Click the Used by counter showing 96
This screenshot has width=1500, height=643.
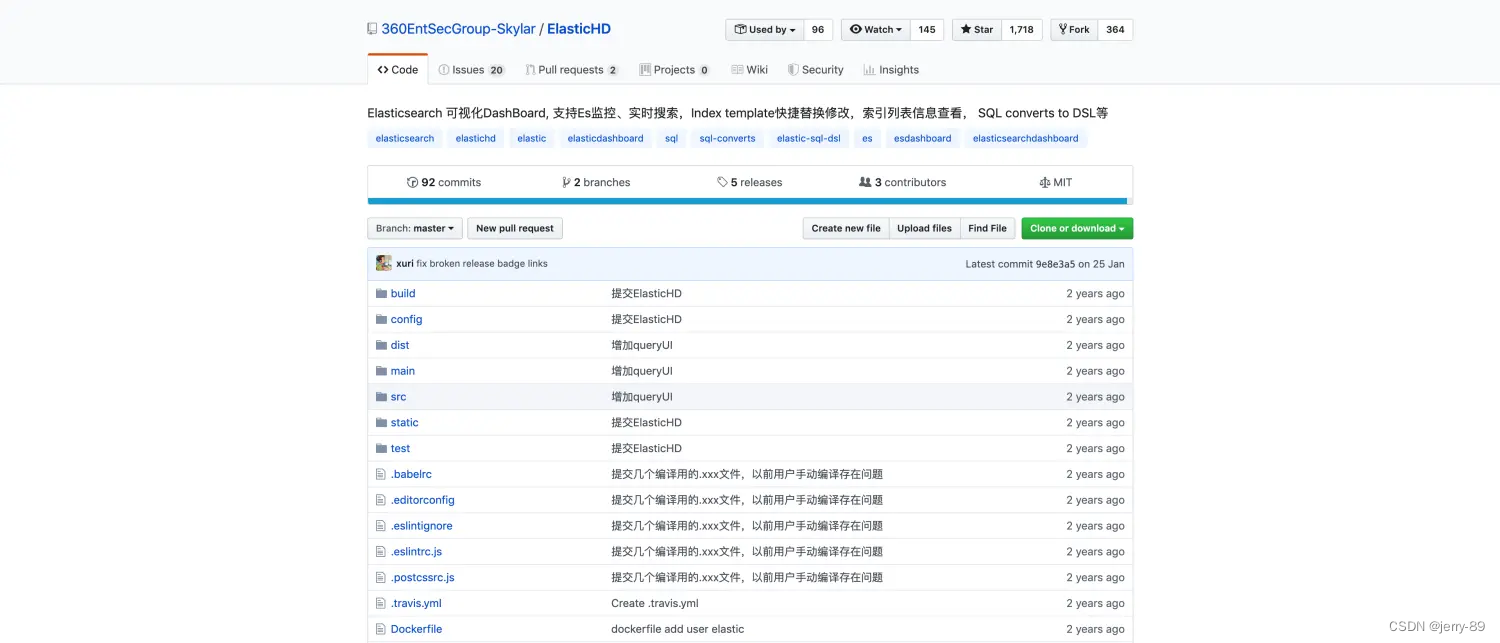817,29
